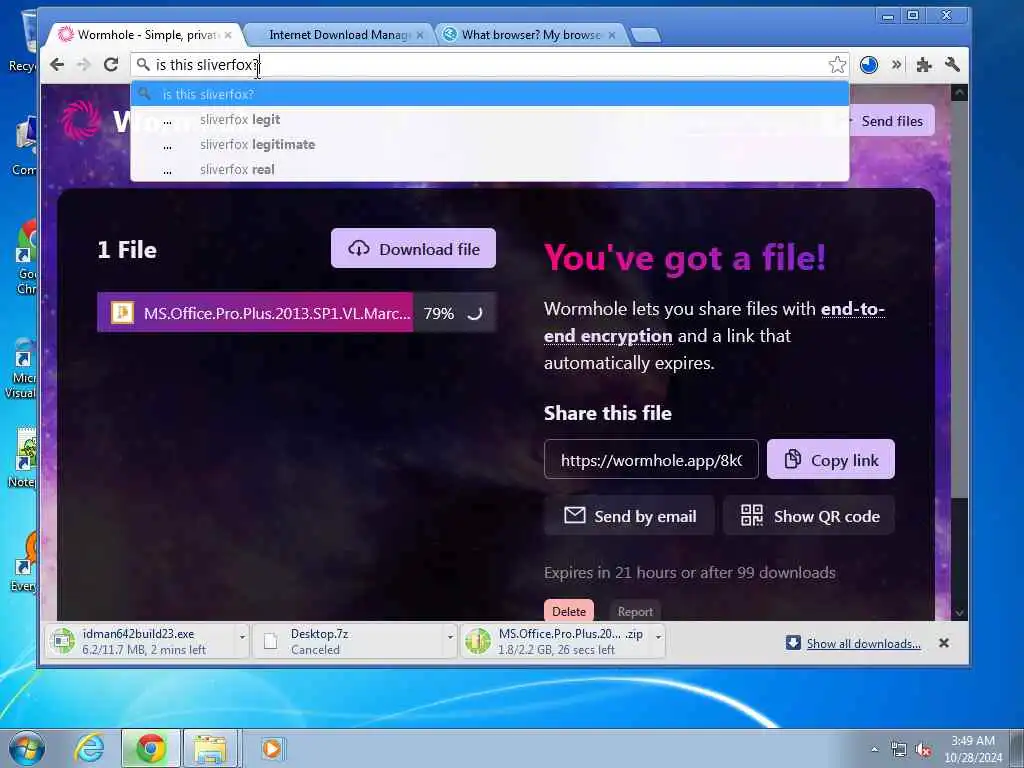Bookmark this page with the star icon
1024x768 pixels.
point(837,65)
